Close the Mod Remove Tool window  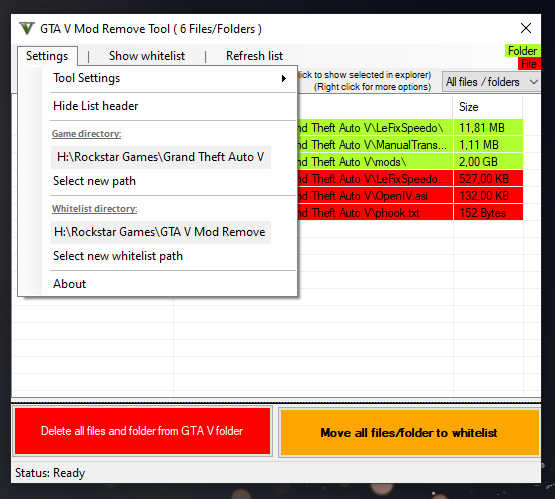click(526, 28)
